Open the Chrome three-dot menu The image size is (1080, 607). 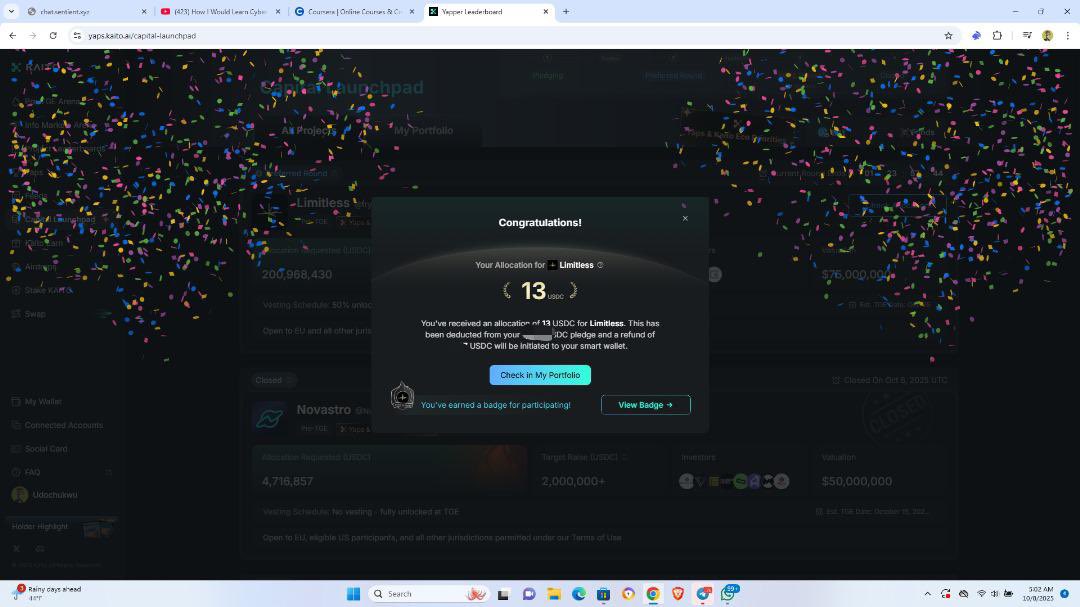[x=1068, y=36]
